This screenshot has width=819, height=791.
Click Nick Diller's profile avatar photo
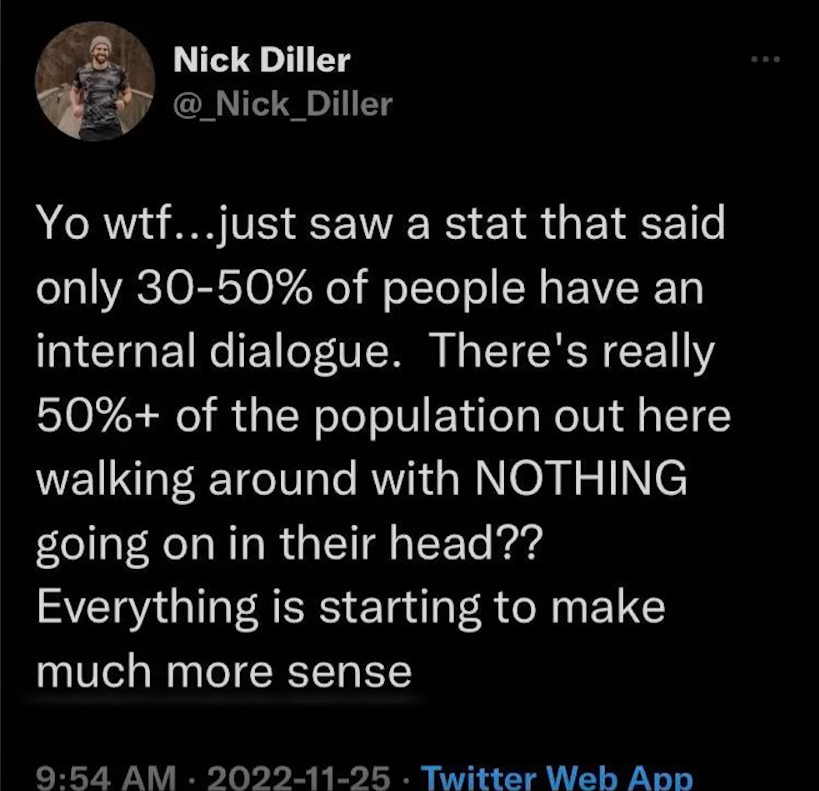pyautogui.click(x=96, y=82)
